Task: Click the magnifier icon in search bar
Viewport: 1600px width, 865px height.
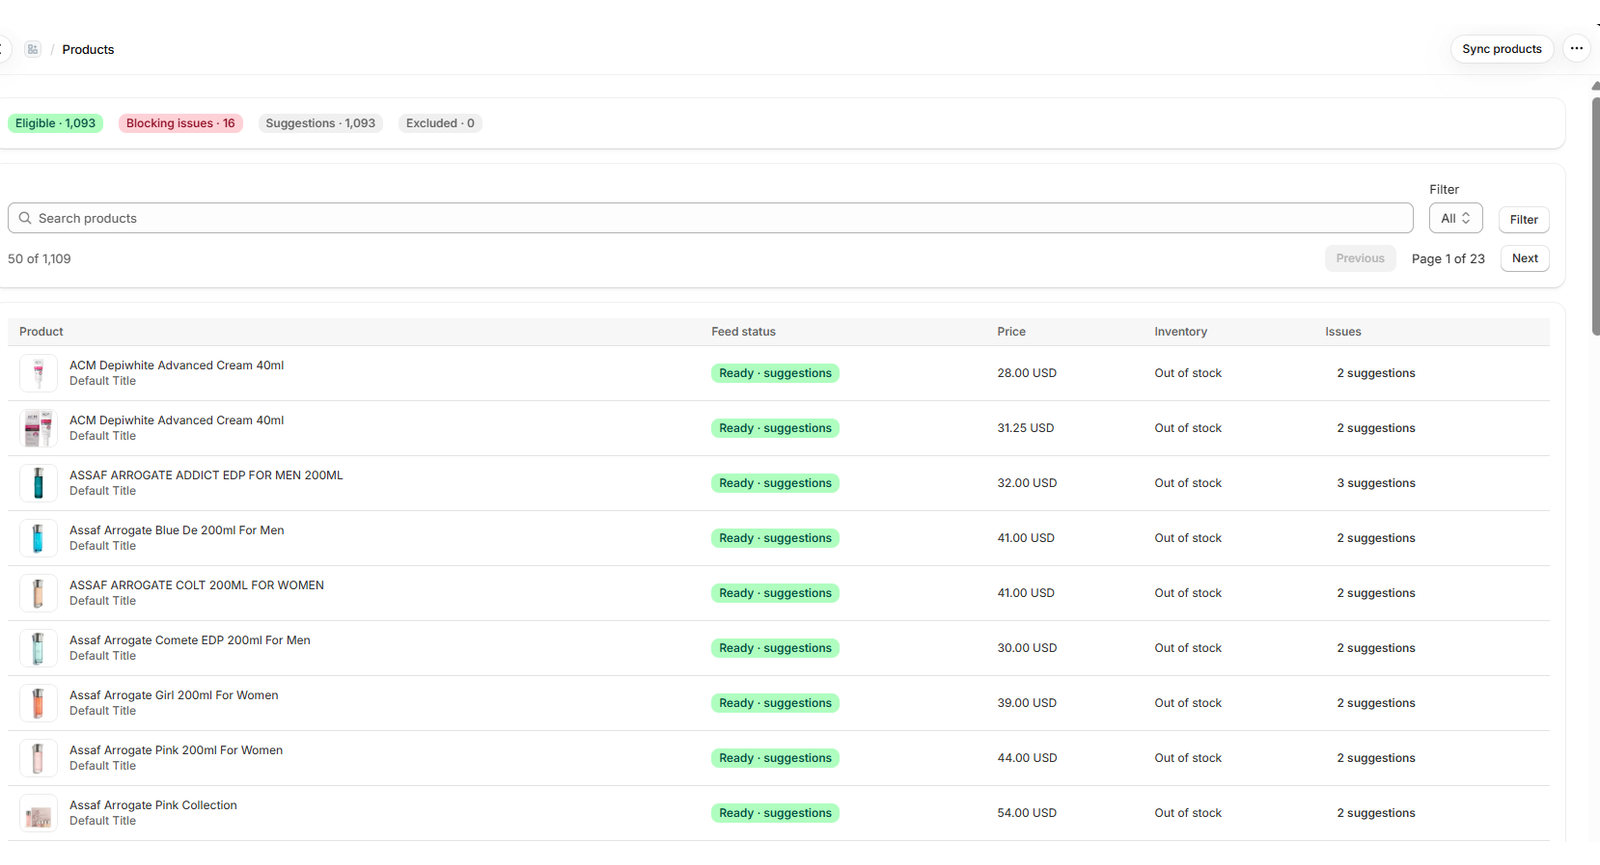Action: [25, 218]
